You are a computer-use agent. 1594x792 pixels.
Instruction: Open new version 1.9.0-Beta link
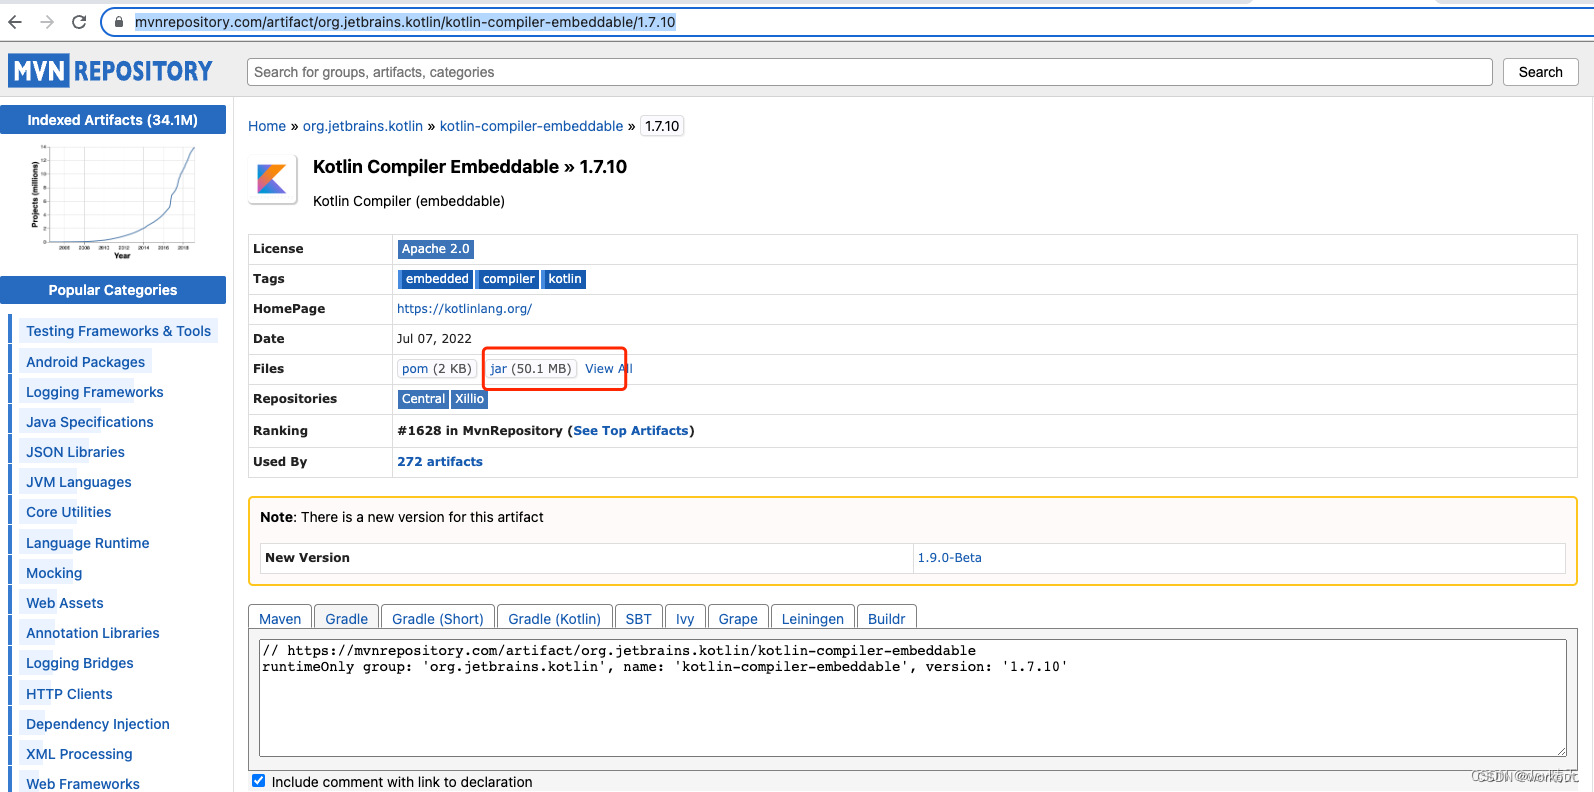click(949, 558)
